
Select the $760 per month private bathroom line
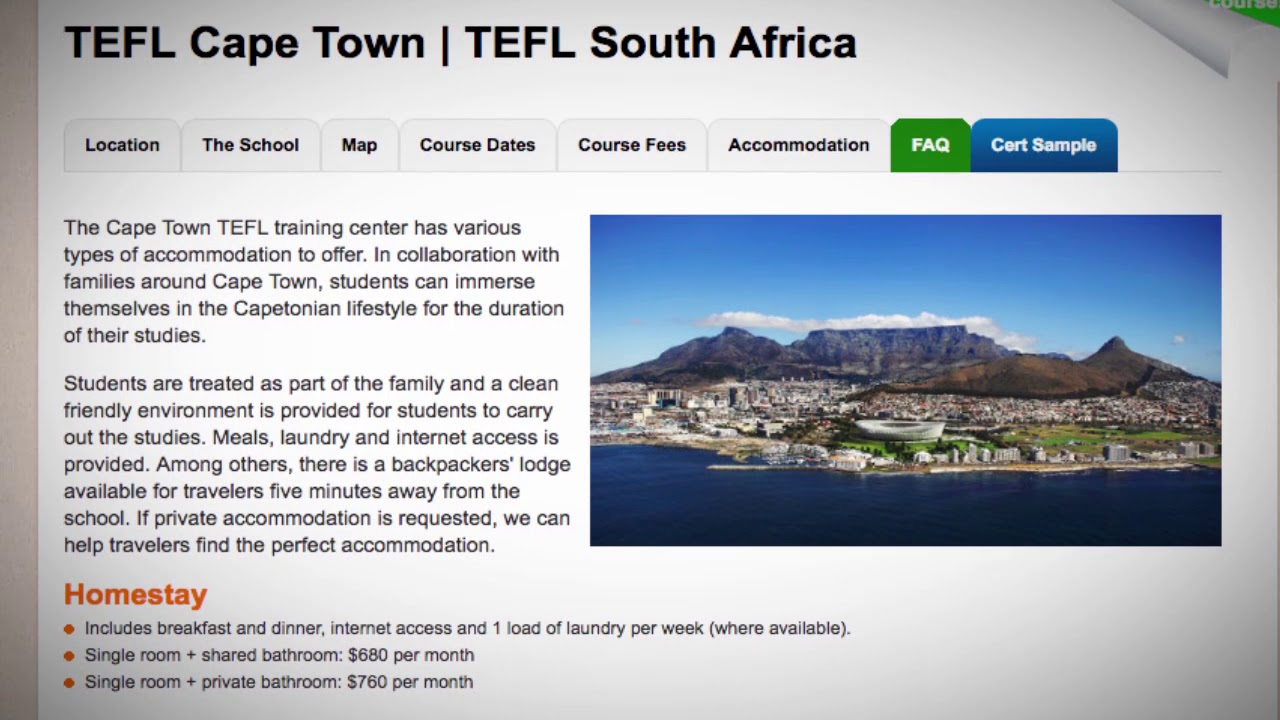pyautogui.click(x=278, y=682)
